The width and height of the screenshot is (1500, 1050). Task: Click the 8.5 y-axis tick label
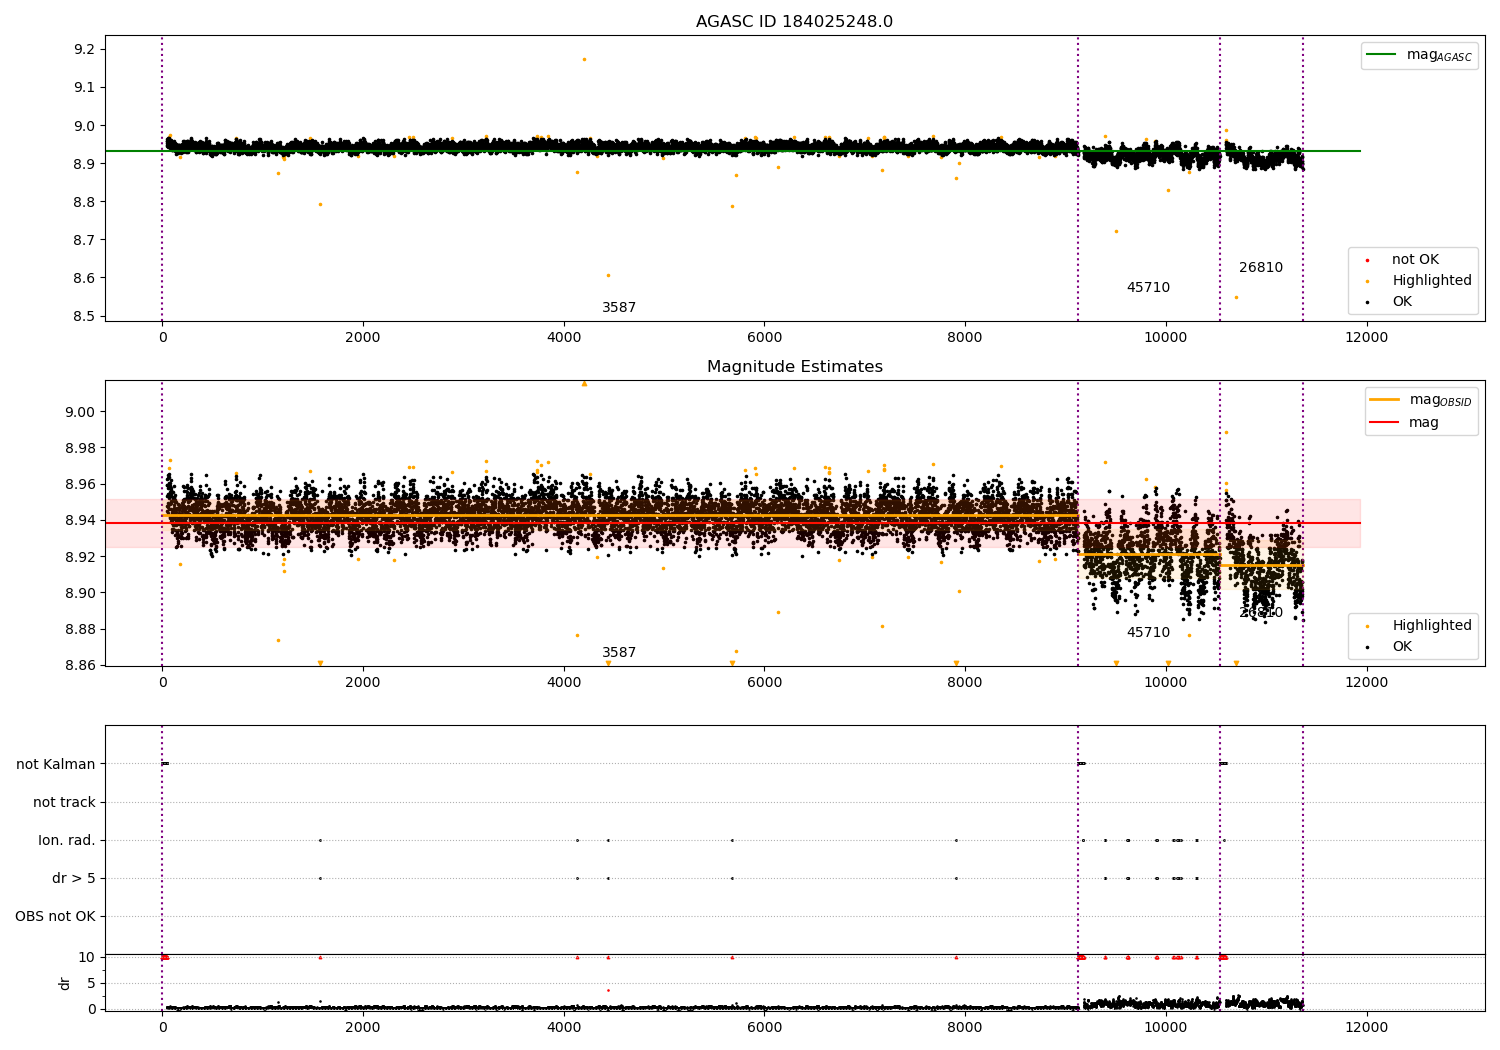tap(85, 316)
